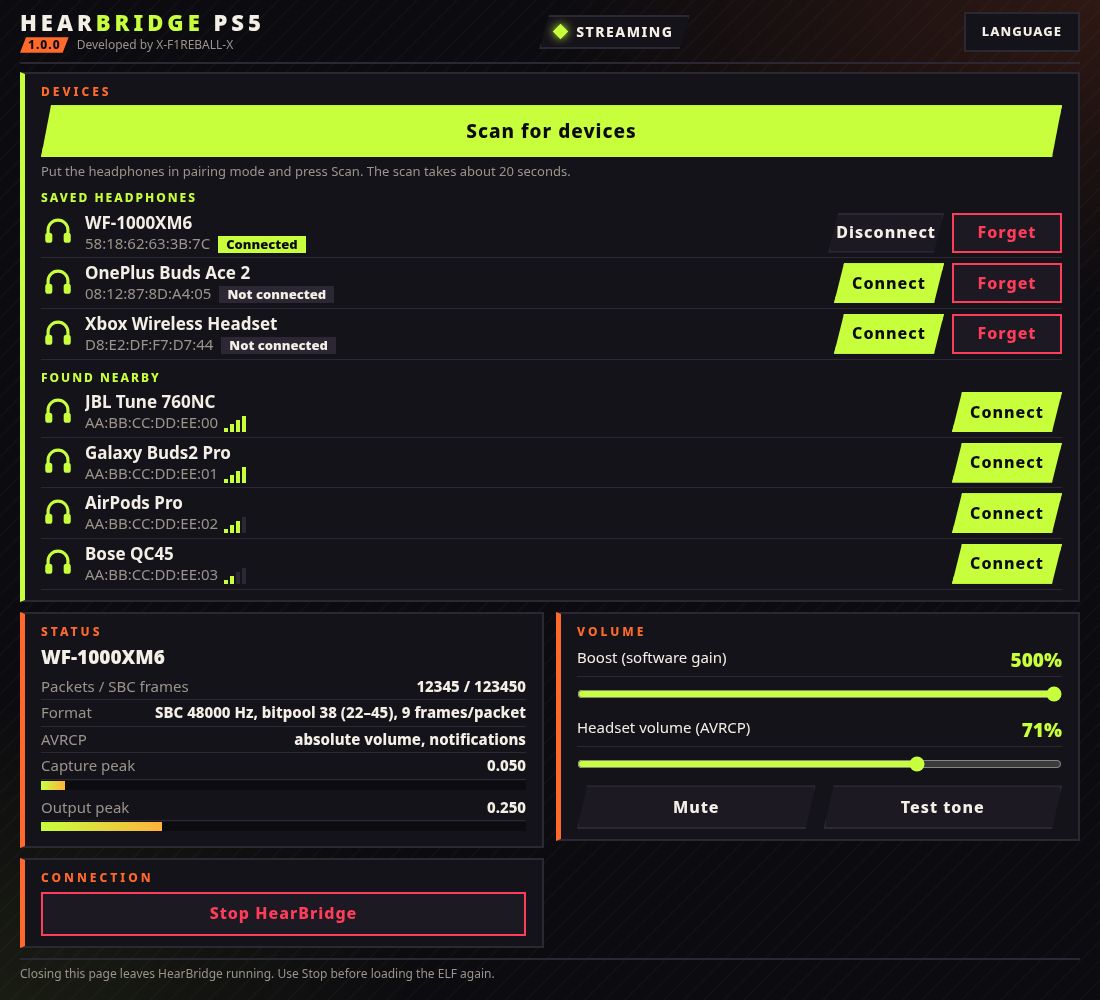Connect to the Xbox Wireless Headset
Screen dimensions: 1100x1000
[x=889, y=333]
